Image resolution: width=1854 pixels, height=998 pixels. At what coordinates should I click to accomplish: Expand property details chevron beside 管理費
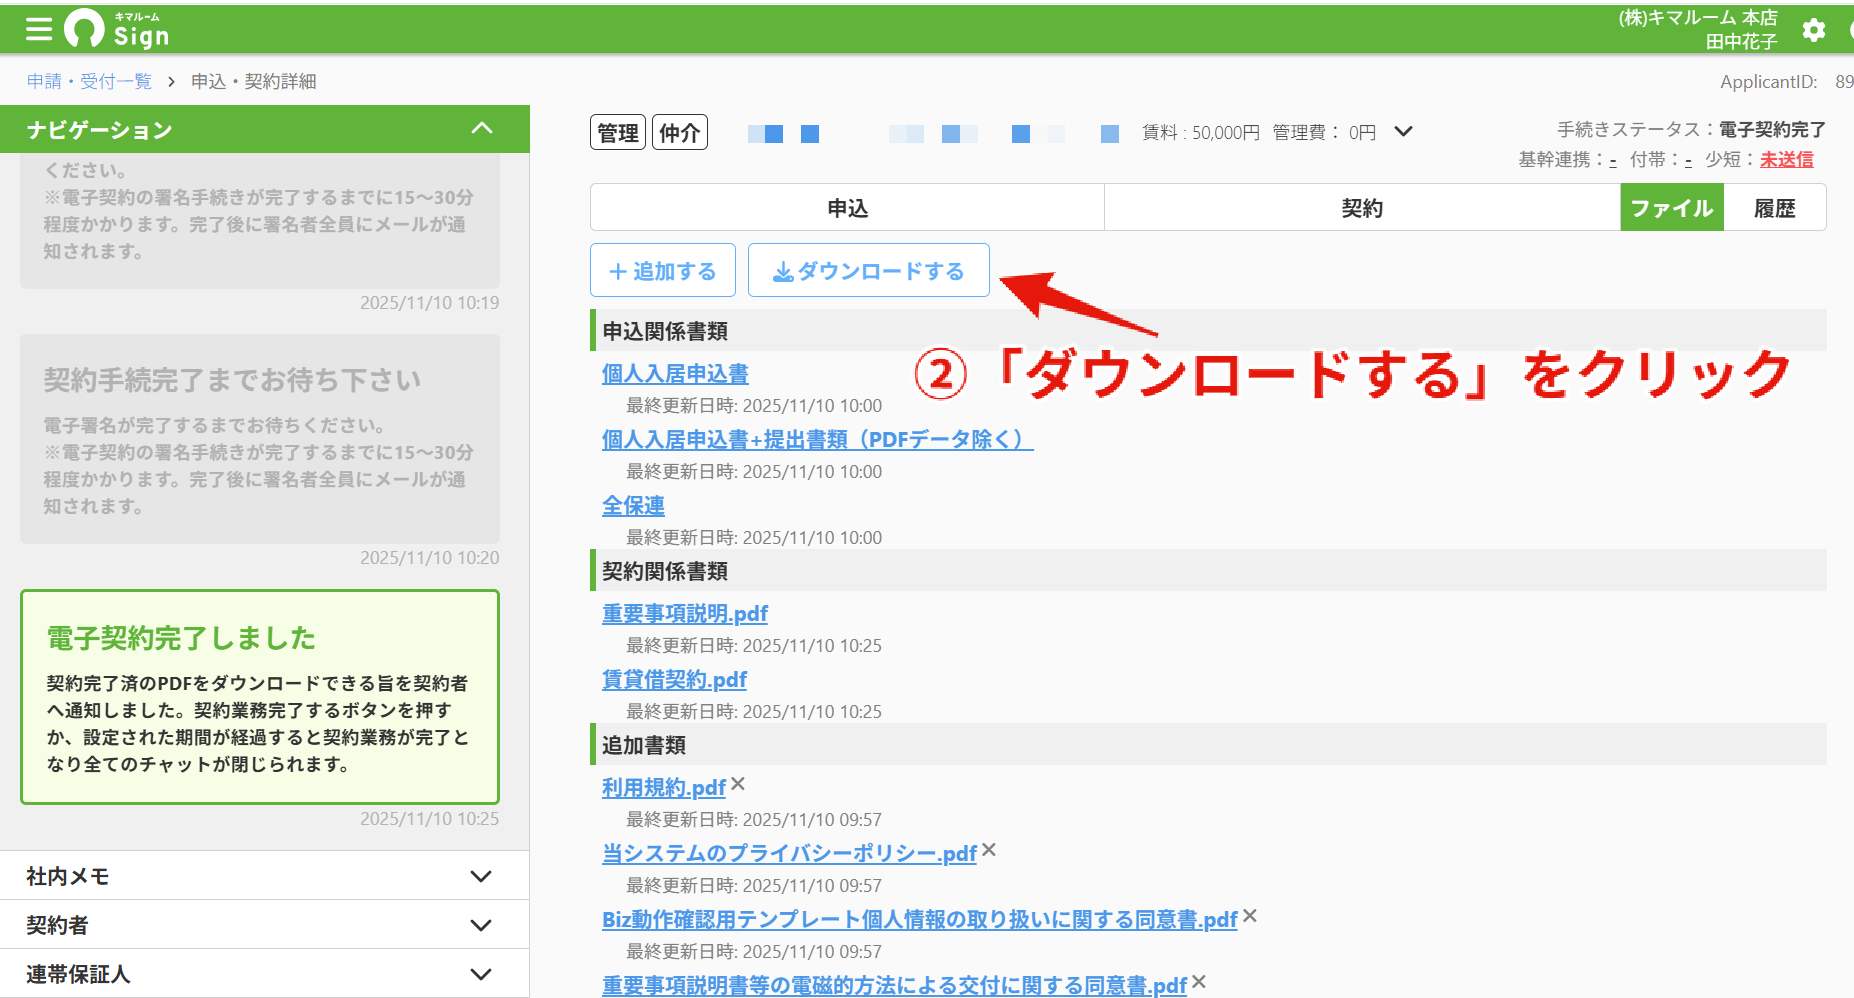(x=1404, y=131)
